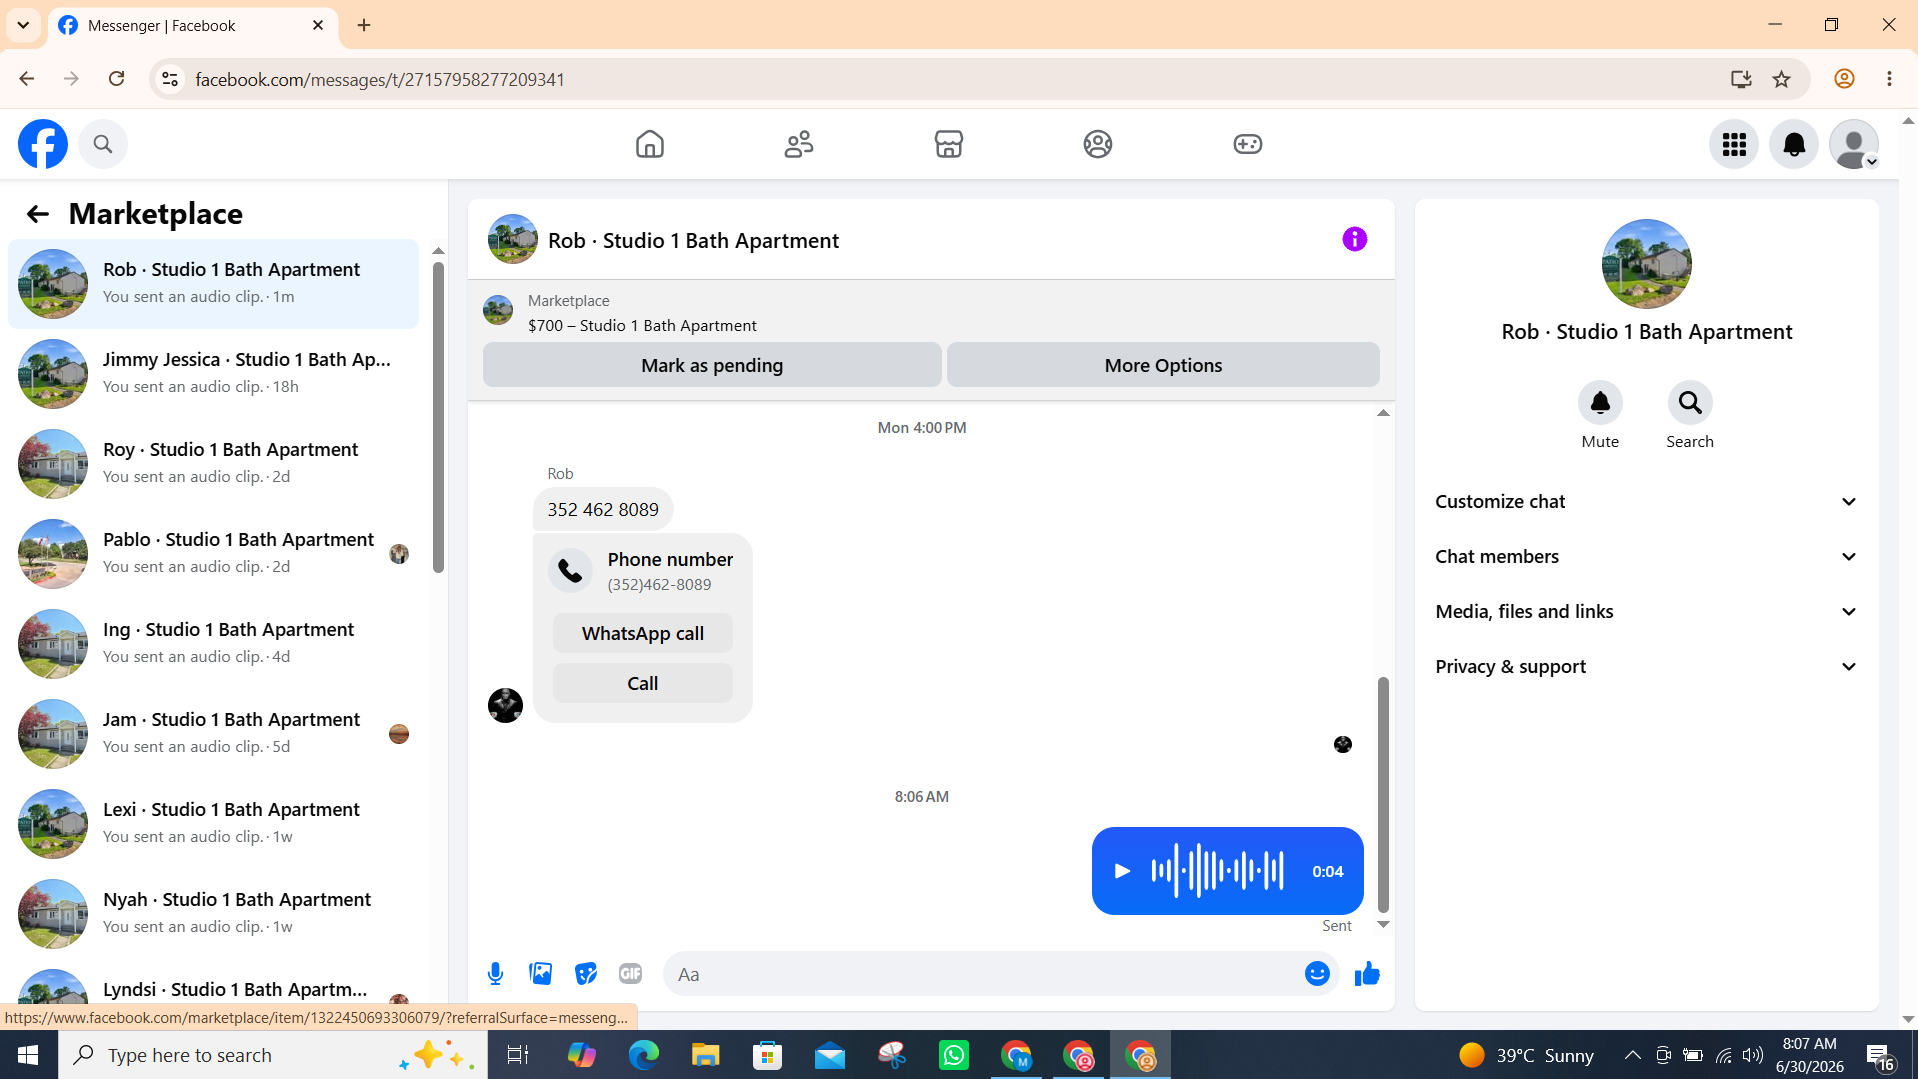
Task: Click the Call button for Rob's number
Action: [643, 683]
